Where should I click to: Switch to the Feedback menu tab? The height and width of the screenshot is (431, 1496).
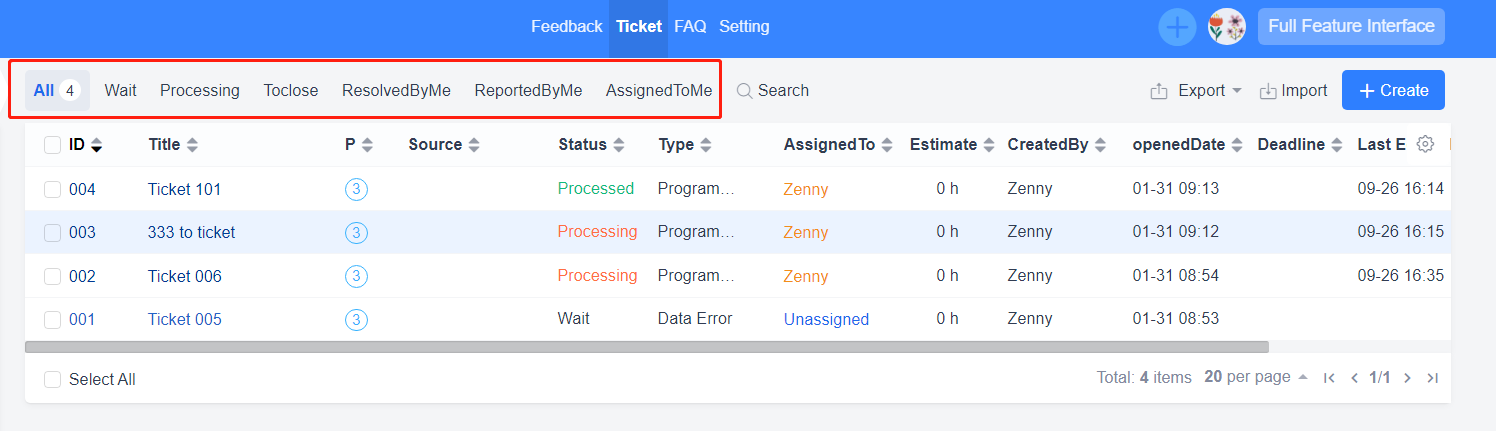(x=566, y=27)
